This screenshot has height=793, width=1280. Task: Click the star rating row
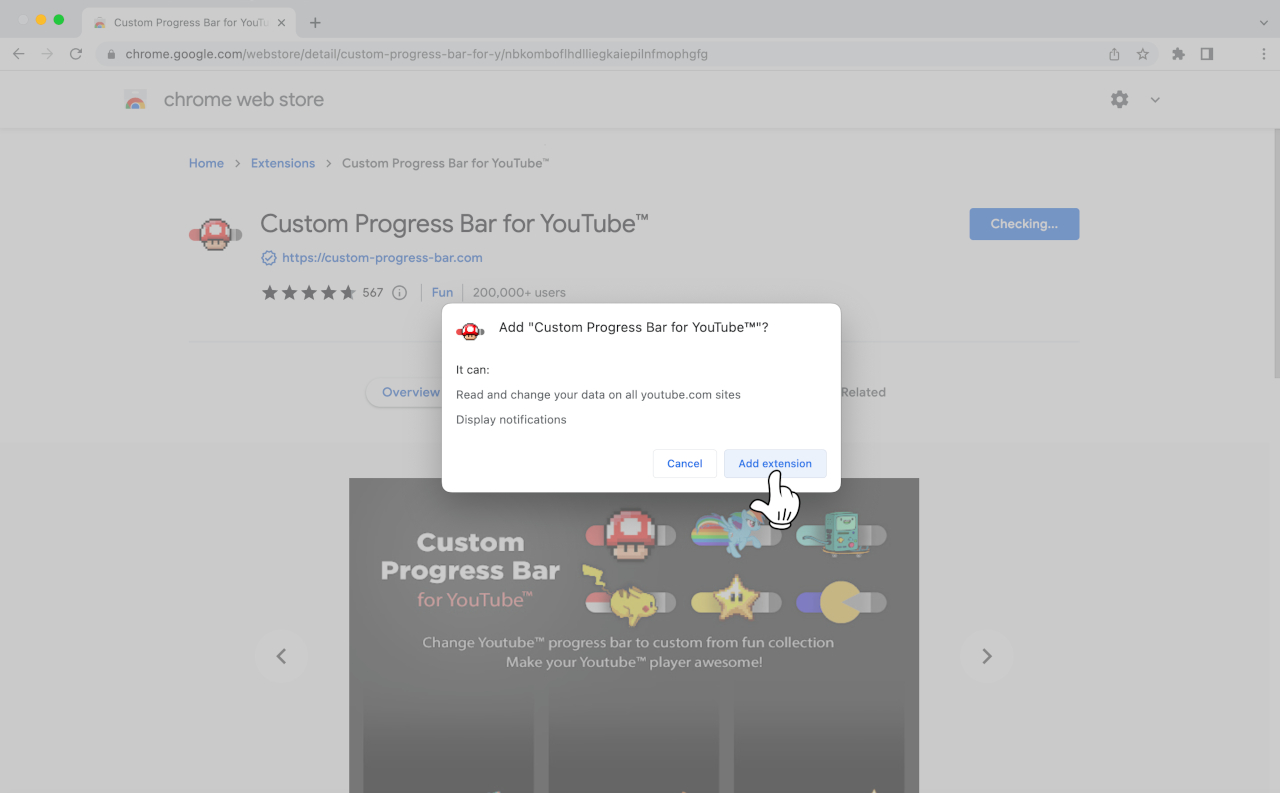(308, 293)
